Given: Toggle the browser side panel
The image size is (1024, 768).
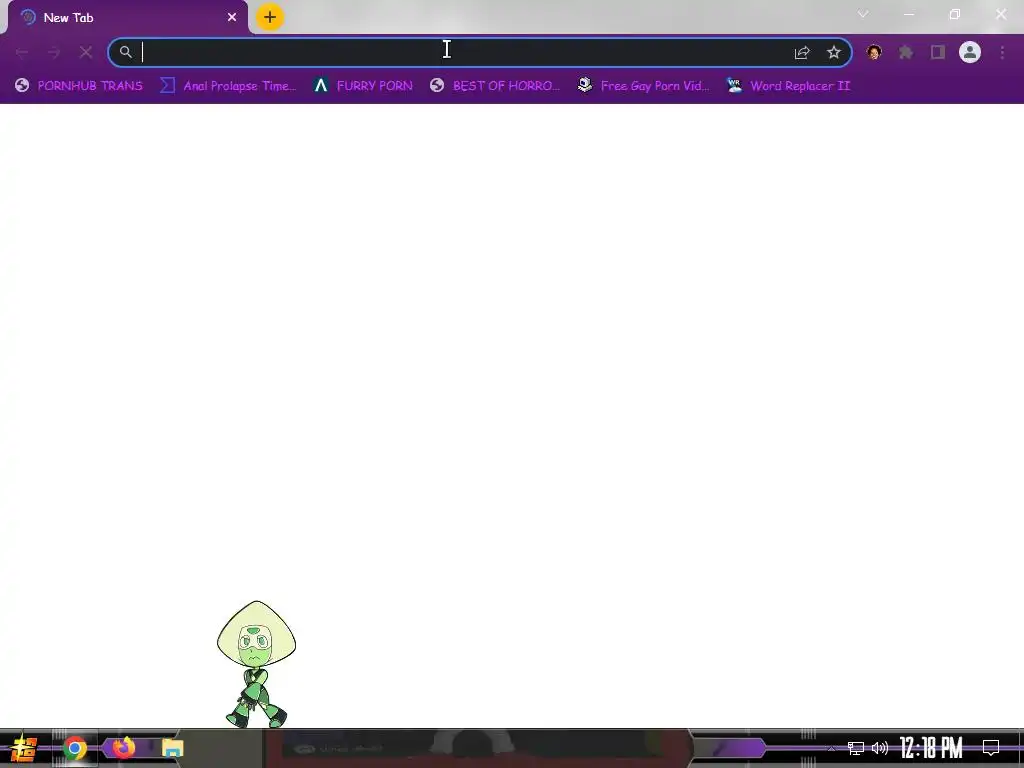Looking at the screenshot, I should pos(938,52).
